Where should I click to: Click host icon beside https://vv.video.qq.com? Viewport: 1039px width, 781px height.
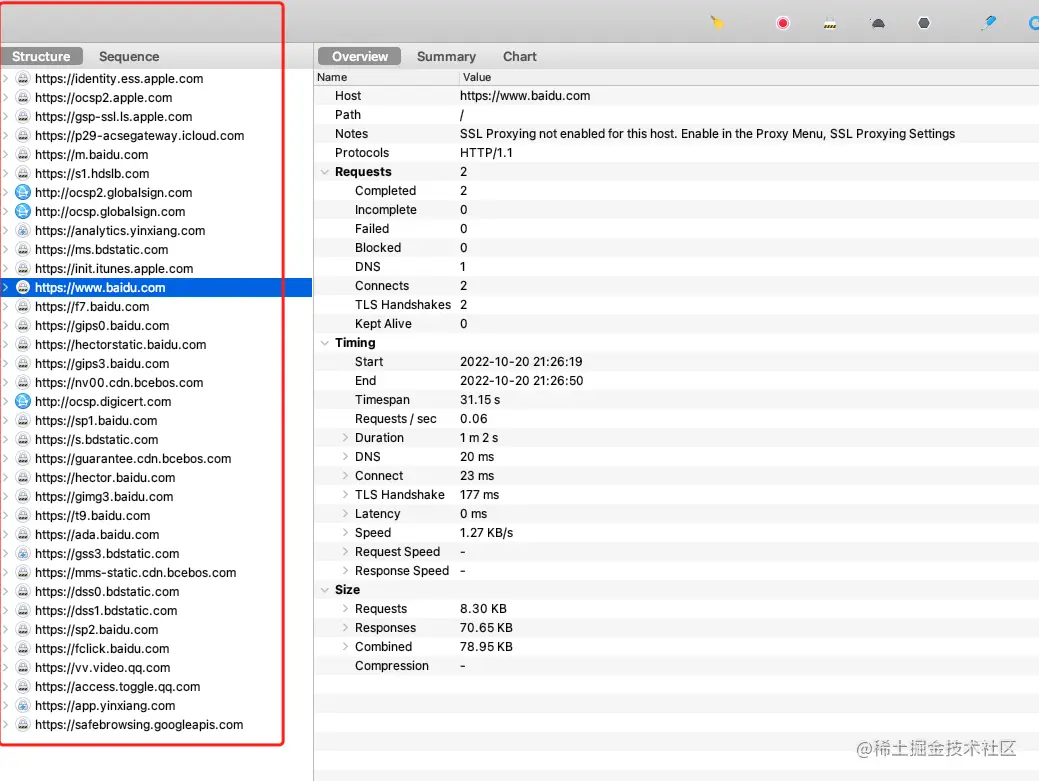(23, 668)
